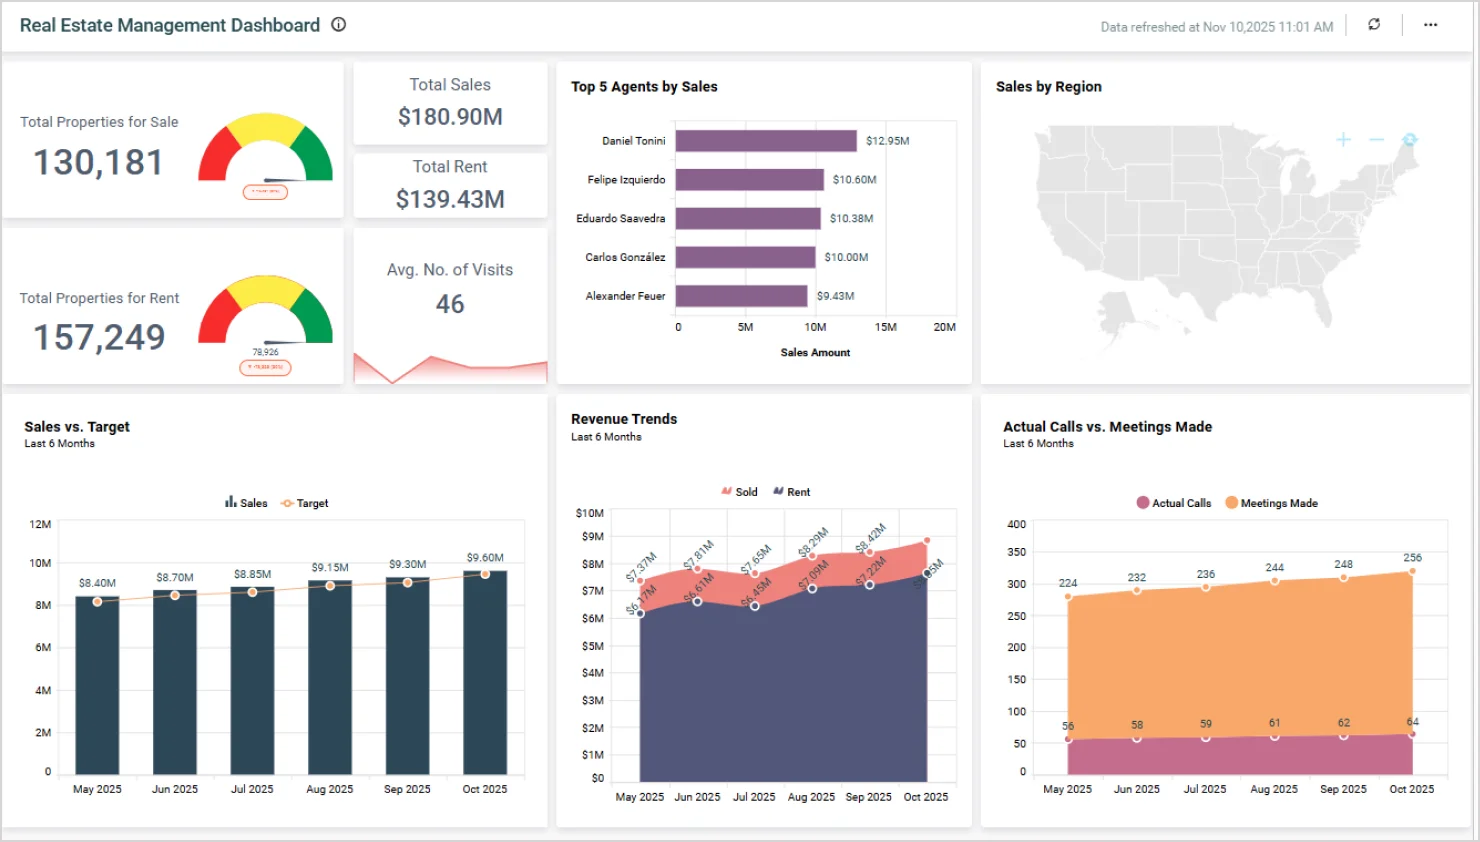Click the Aug 2025 bar in Sales vs. Target
The height and width of the screenshot is (842, 1480).
[x=330, y=677]
